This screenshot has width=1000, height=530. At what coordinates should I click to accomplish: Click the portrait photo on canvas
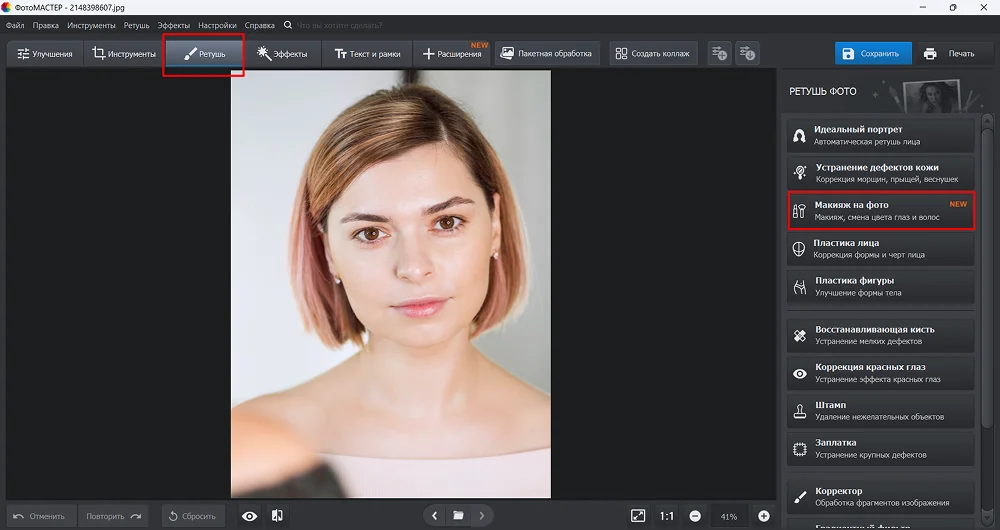coord(390,284)
